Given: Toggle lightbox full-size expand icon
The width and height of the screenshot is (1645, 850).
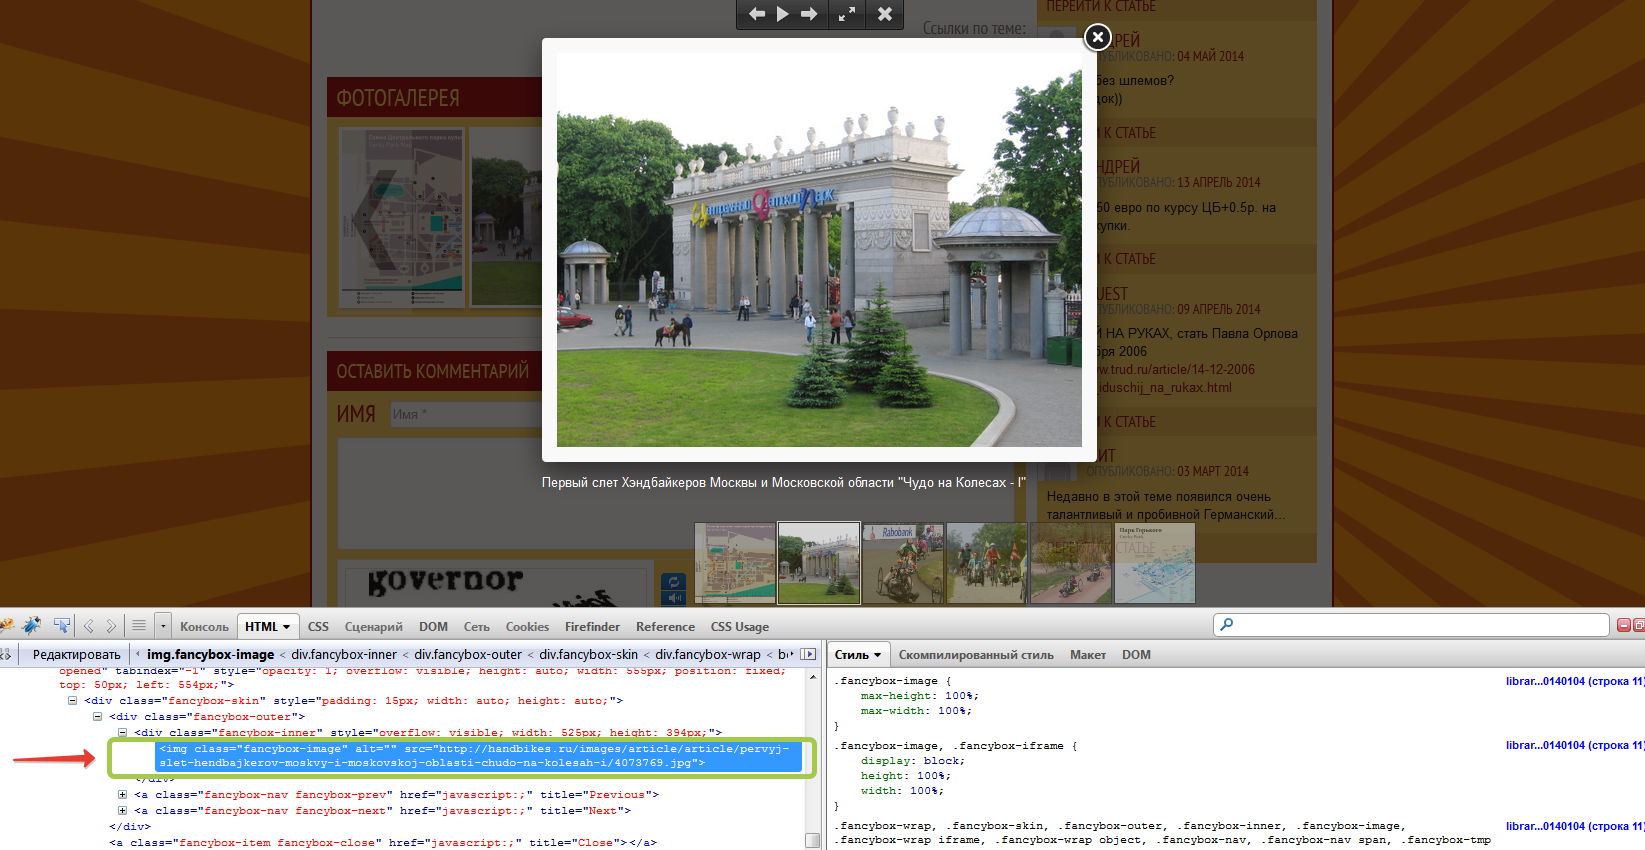Looking at the screenshot, I should pyautogui.click(x=847, y=14).
